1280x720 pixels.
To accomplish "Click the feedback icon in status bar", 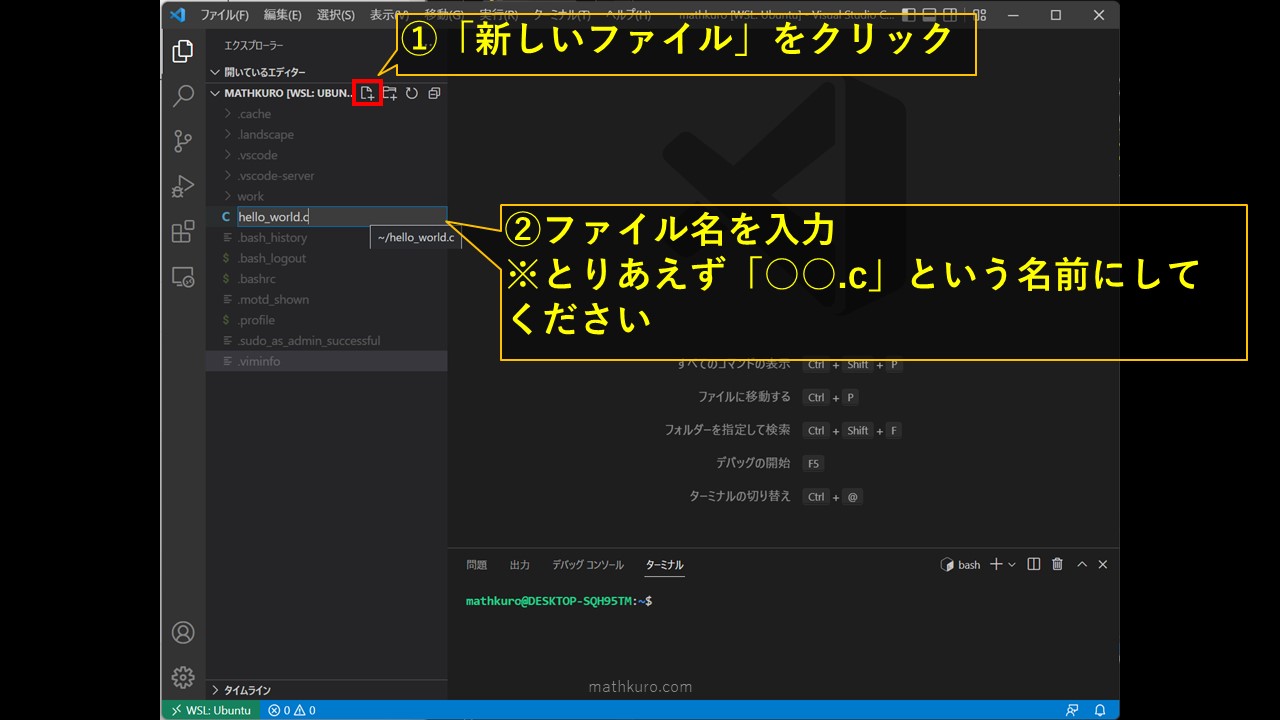I will tap(1072, 710).
